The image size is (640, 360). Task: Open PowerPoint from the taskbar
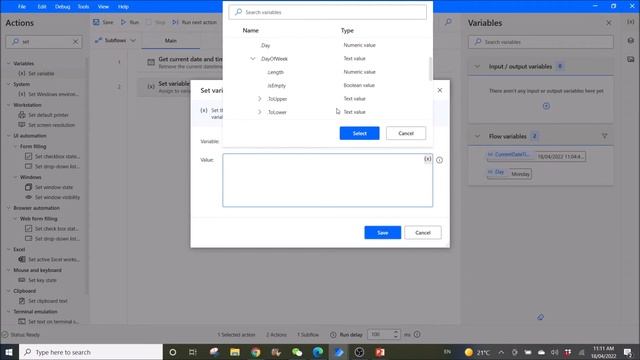point(380,352)
